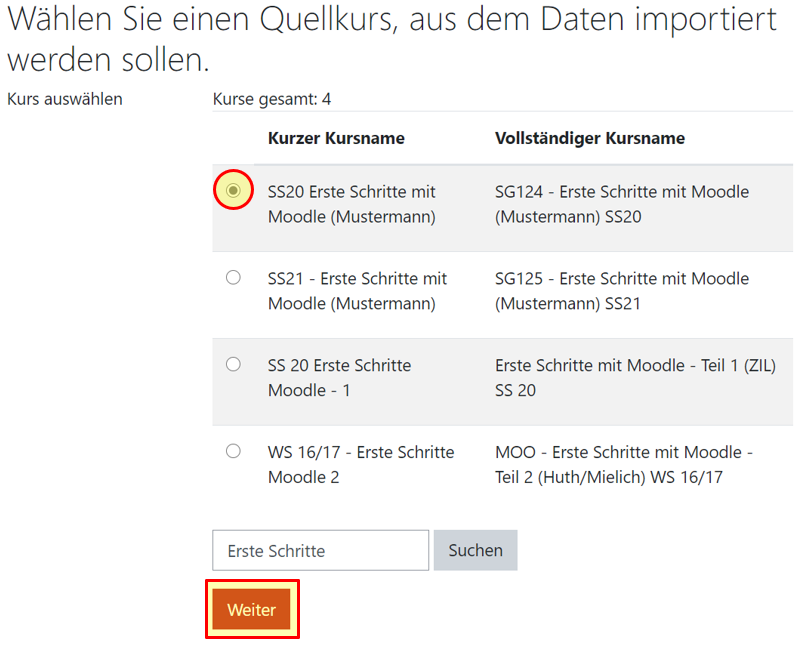Click full name Erste Schritte mit Moodle - Teil 1 (ZIL)
The width and height of the screenshot is (801, 659).
[x=635, y=378]
